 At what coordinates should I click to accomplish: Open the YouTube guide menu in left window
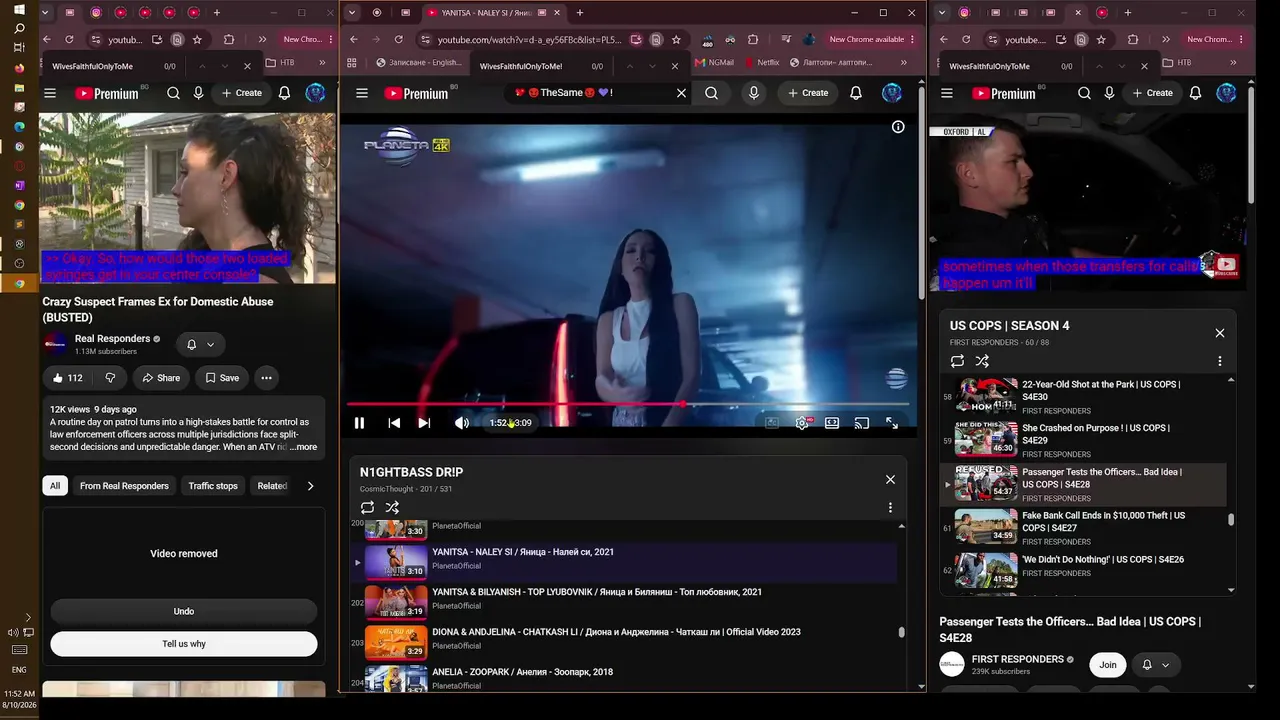tap(50, 93)
